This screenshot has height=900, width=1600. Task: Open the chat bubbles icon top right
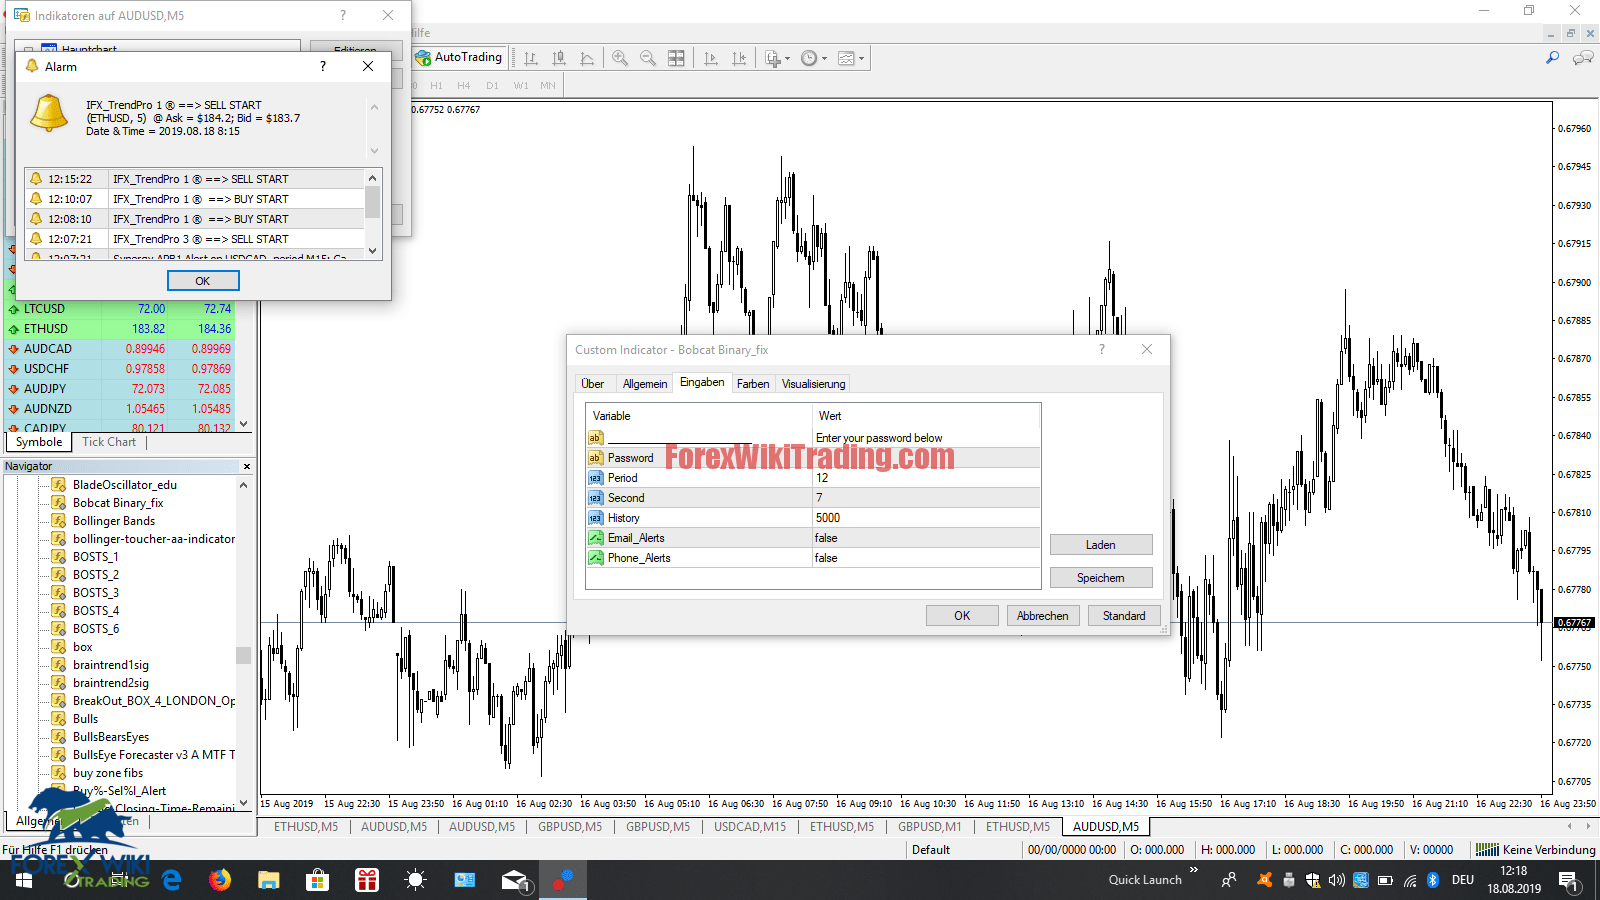click(1582, 58)
